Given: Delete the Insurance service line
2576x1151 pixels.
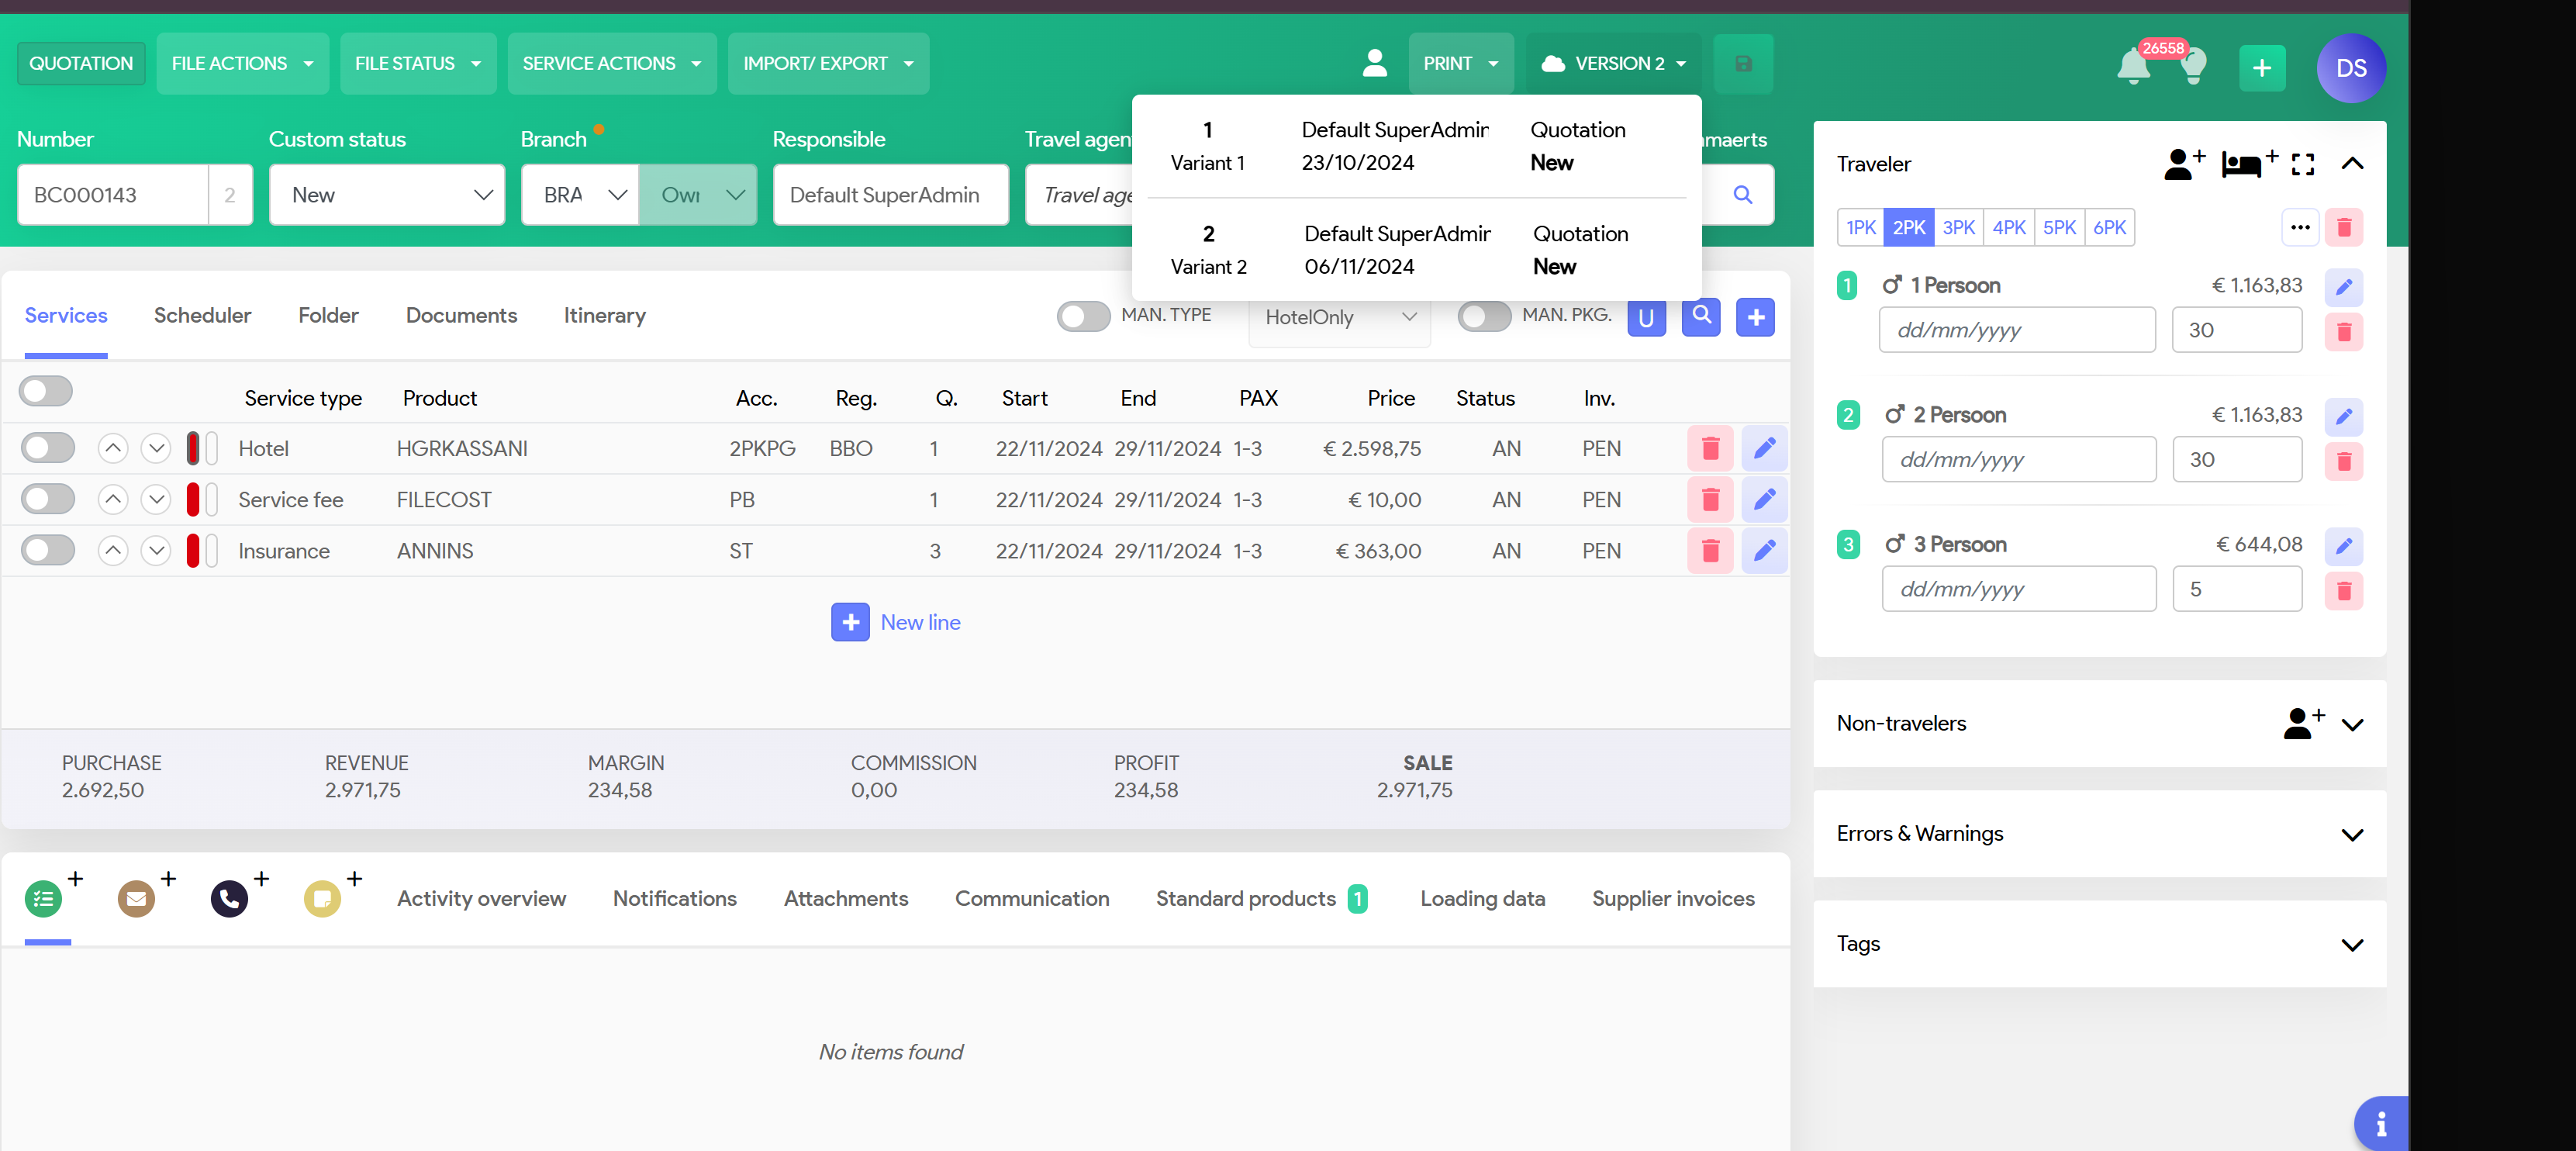Looking at the screenshot, I should pyautogui.click(x=1709, y=550).
